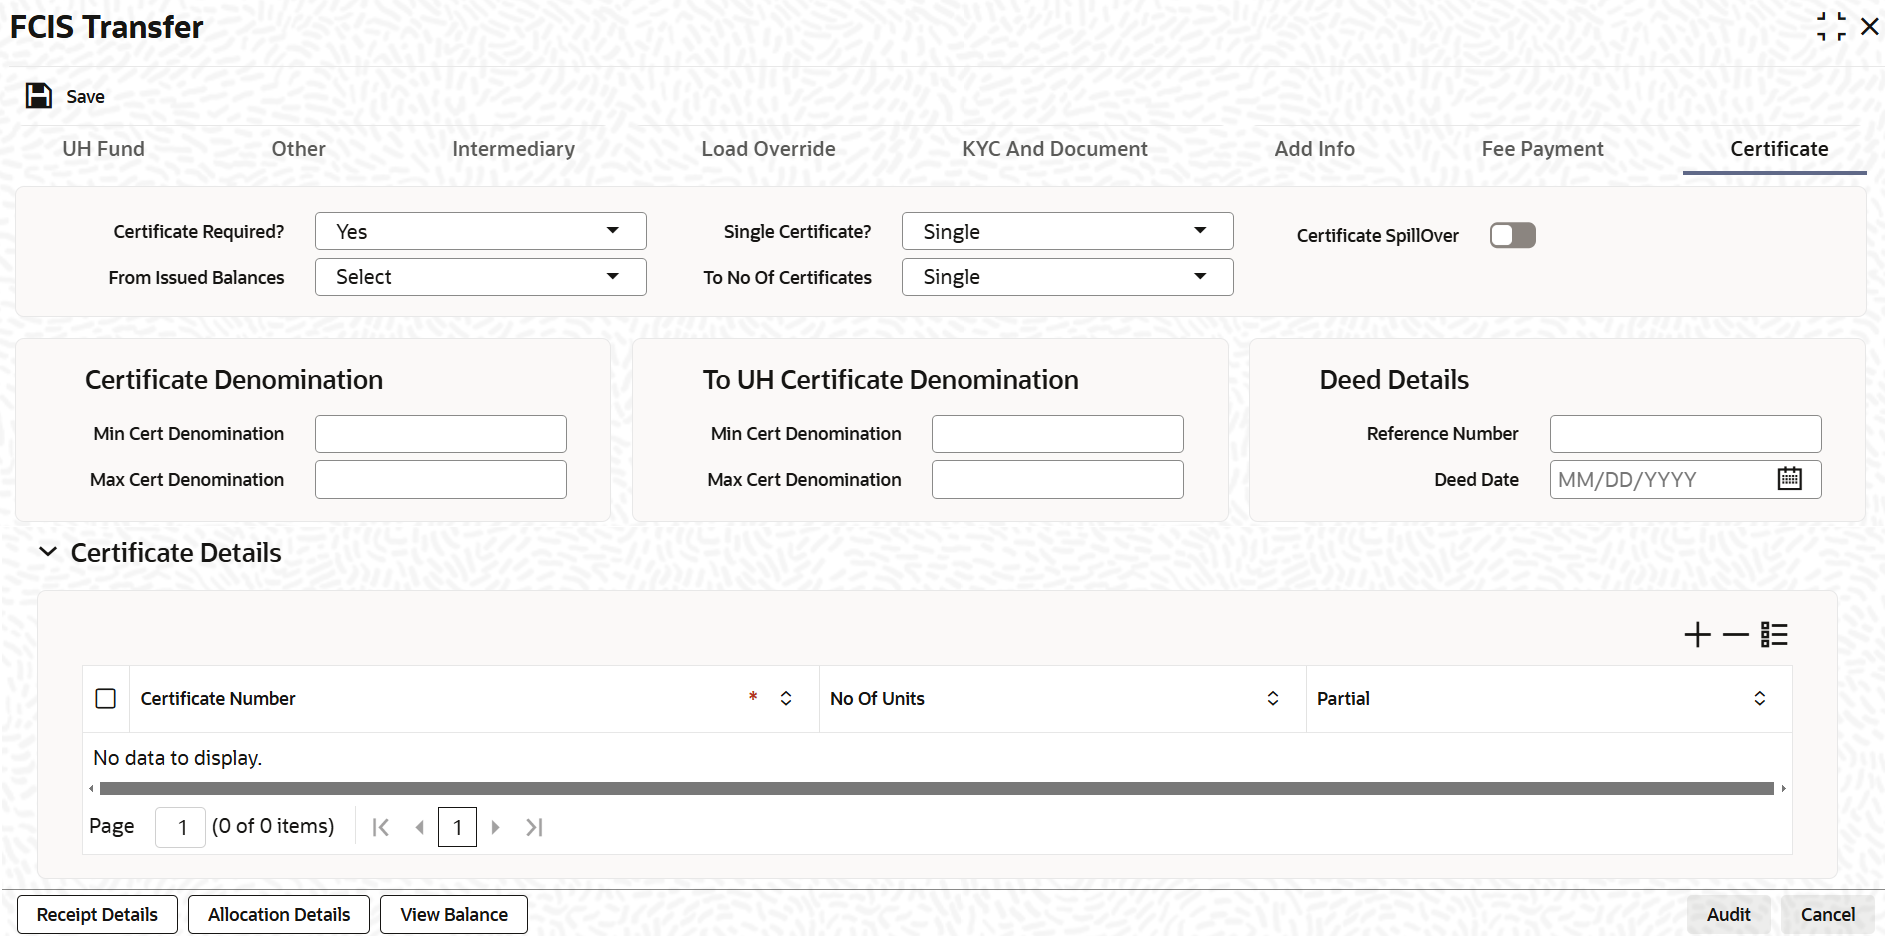Open the Deed Date calendar picker
This screenshot has width=1885, height=949.
pyautogui.click(x=1789, y=479)
